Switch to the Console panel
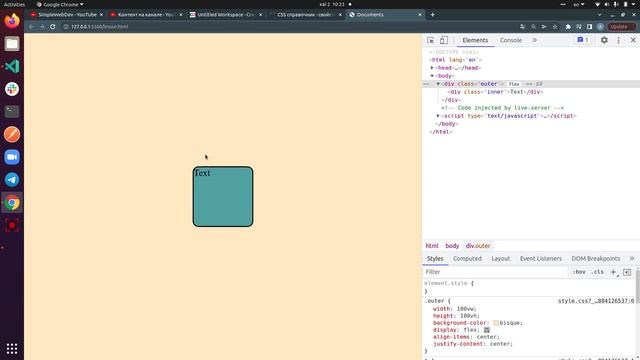The height and width of the screenshot is (360, 640). tap(511, 40)
